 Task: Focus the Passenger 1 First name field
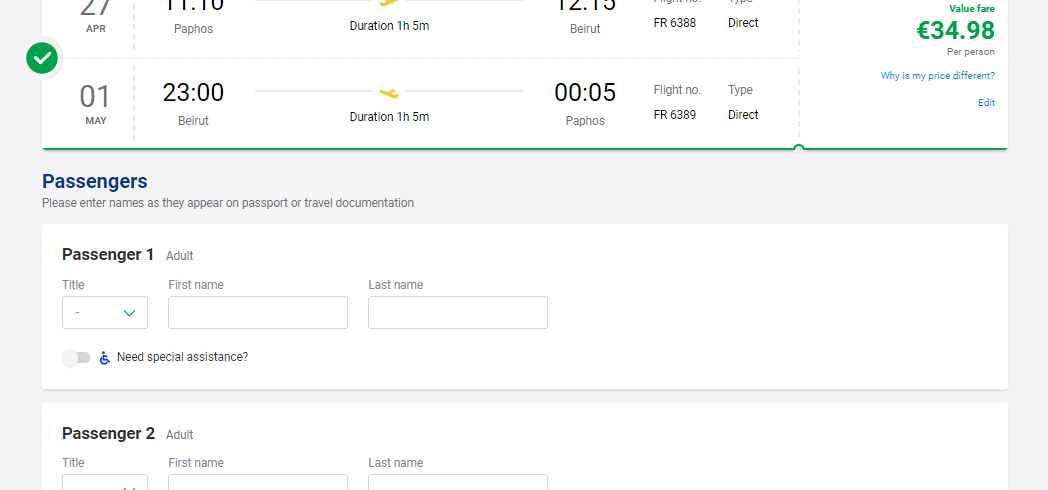(258, 313)
